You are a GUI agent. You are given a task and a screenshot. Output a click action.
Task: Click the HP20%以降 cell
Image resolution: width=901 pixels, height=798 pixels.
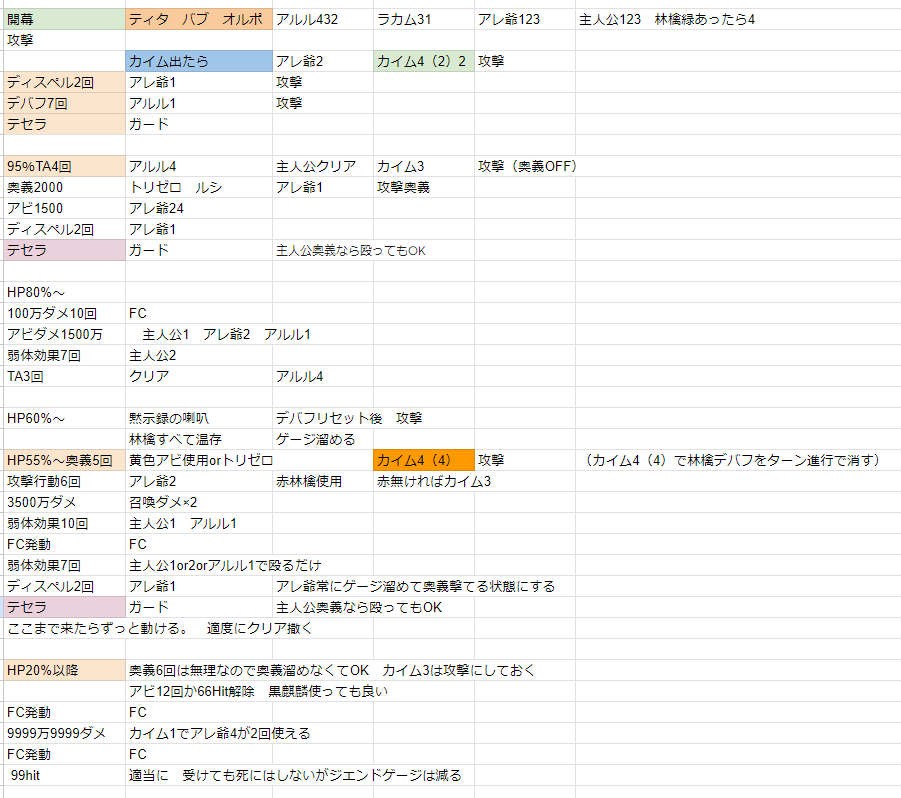64,670
